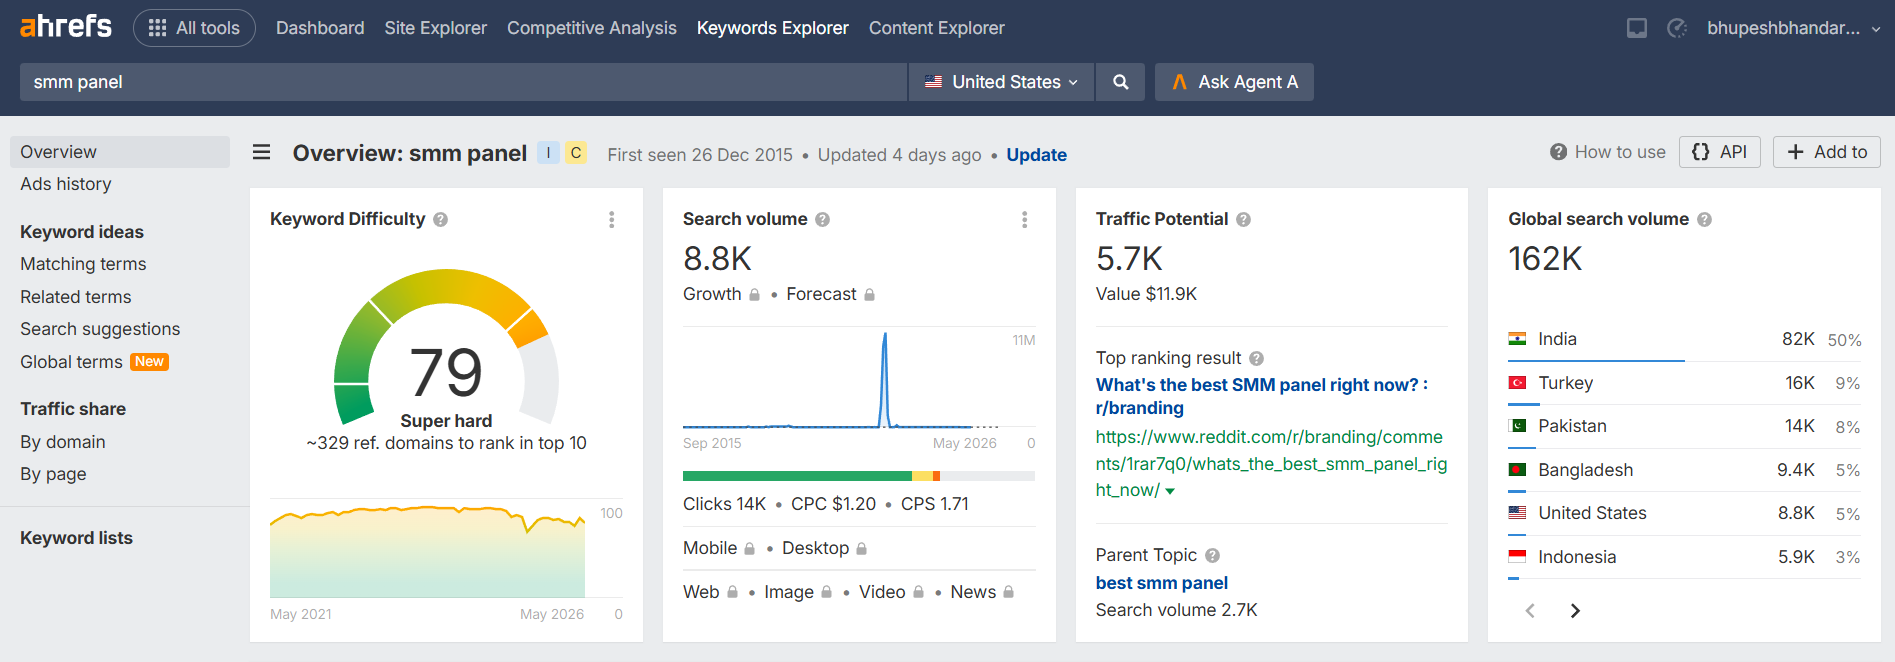Click the yellow C intent badge

pos(576,153)
